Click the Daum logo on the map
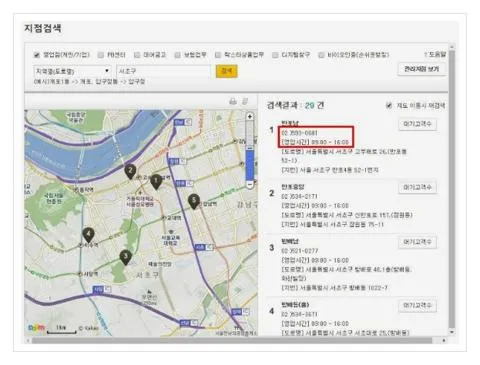480x365 pixels. [36, 328]
